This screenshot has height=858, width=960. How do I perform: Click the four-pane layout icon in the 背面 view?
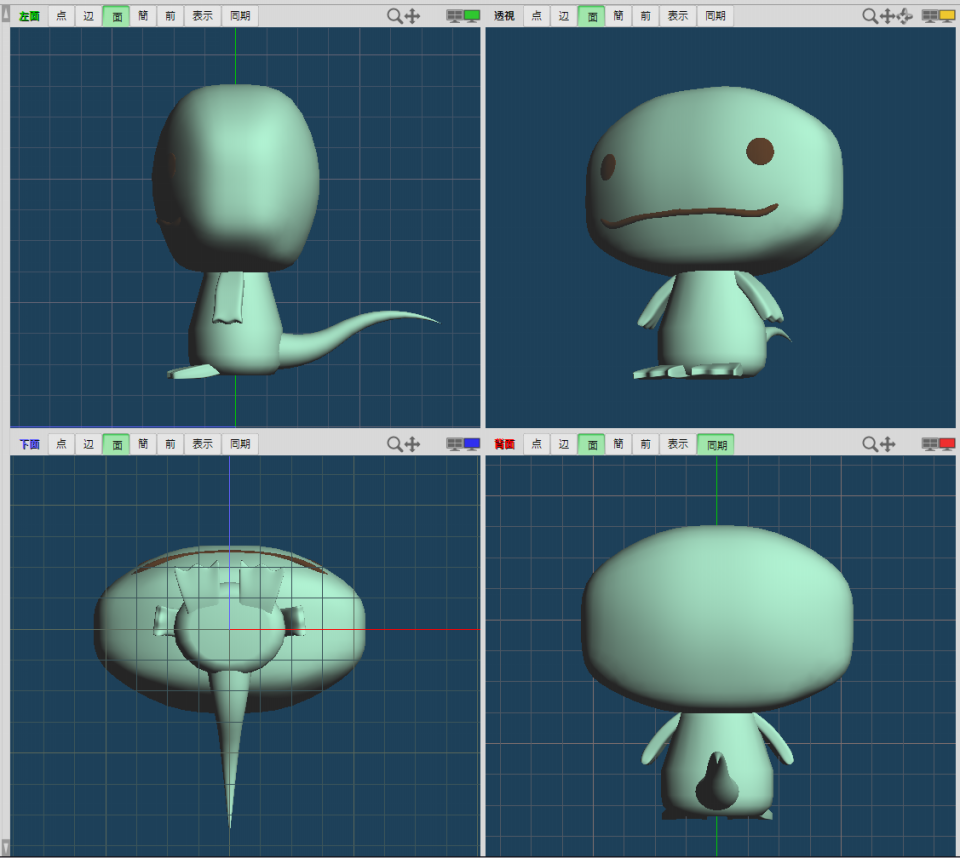pos(929,444)
